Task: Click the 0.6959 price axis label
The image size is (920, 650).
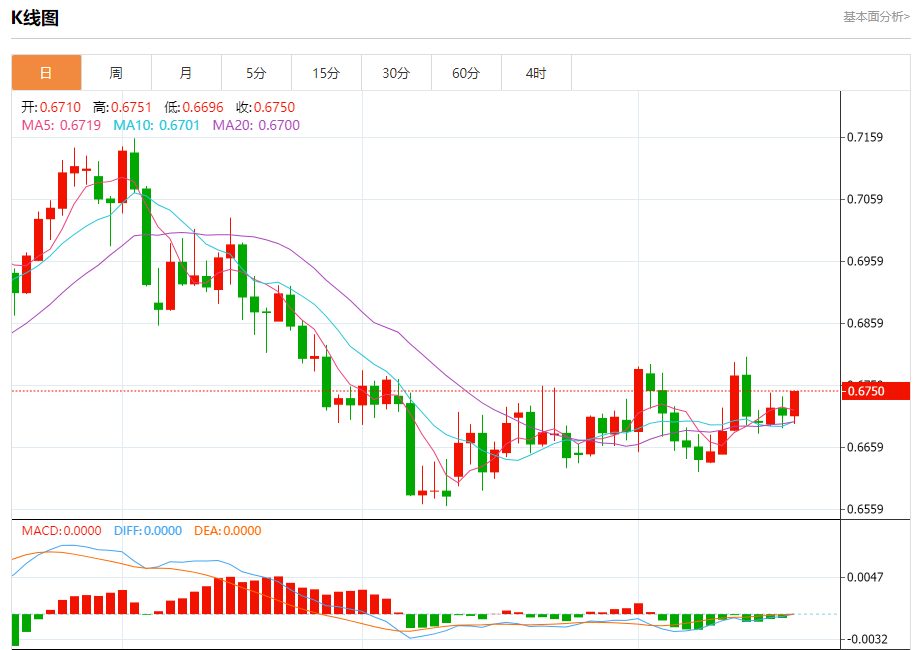Action: (x=865, y=261)
